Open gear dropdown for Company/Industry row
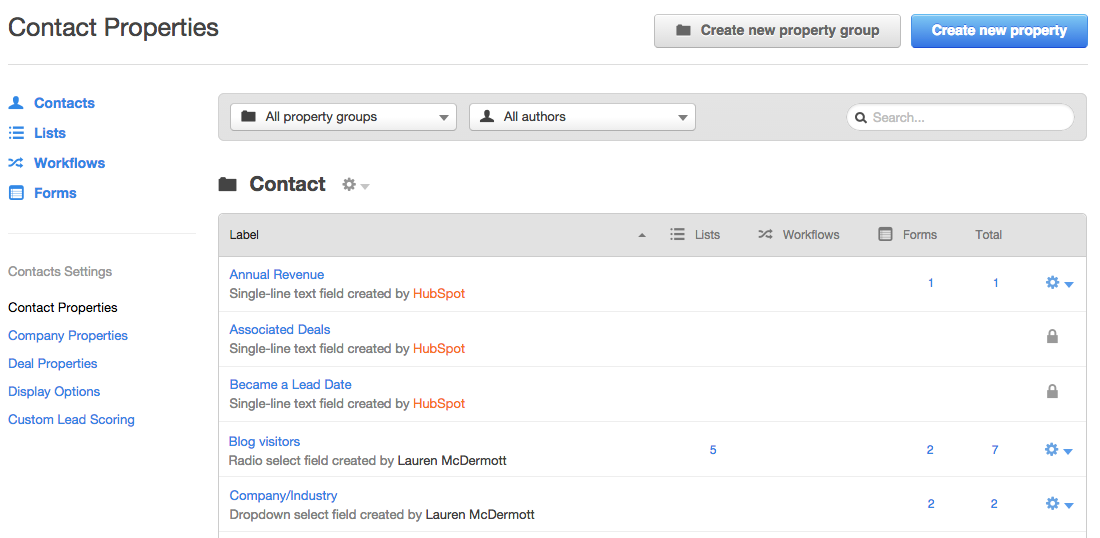1100x538 pixels. 1059,504
